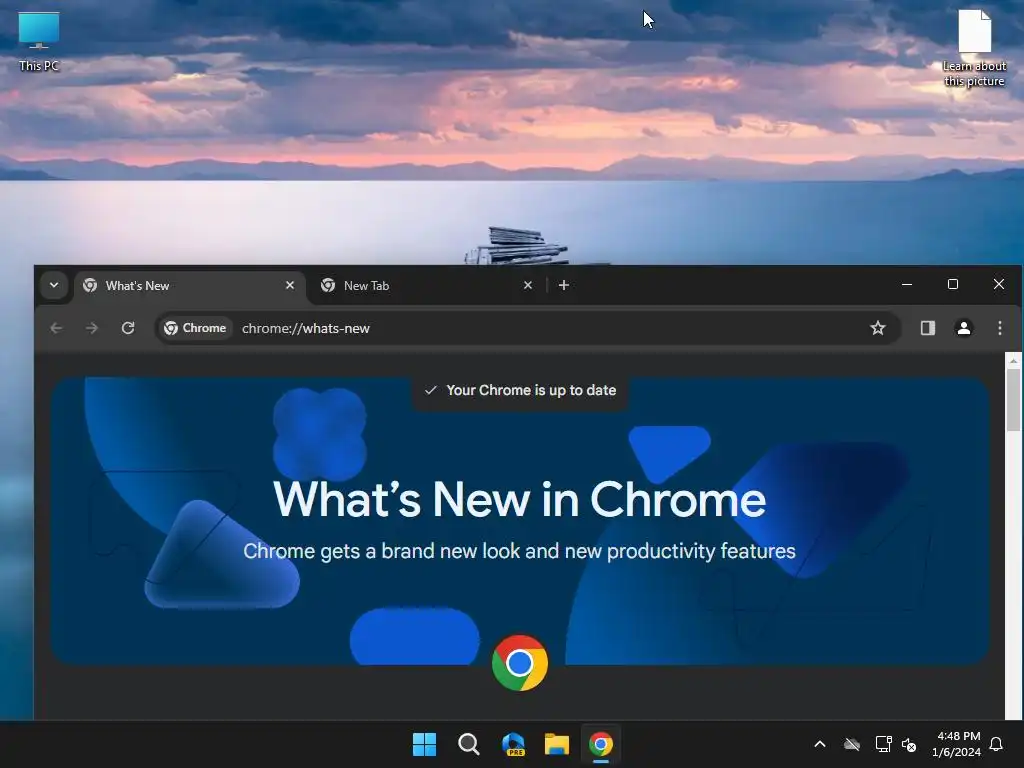Open network settings from tray icon

pyautogui.click(x=883, y=744)
